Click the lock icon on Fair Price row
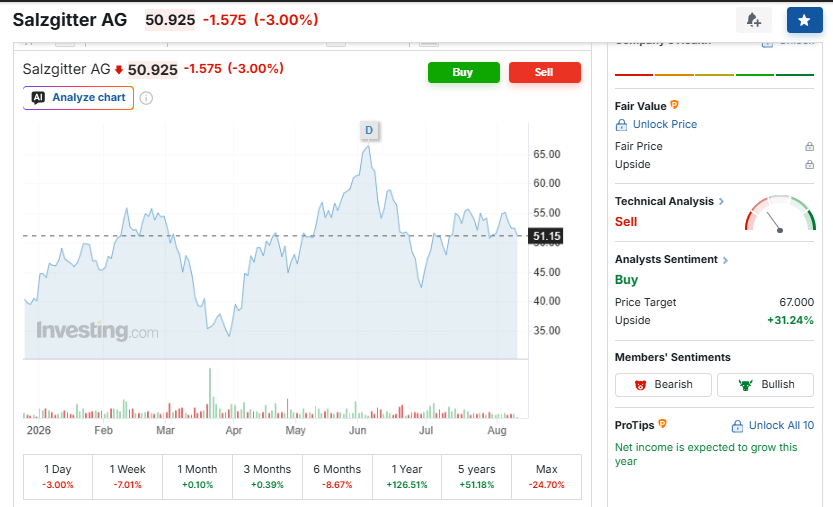833x507 pixels. (809, 146)
